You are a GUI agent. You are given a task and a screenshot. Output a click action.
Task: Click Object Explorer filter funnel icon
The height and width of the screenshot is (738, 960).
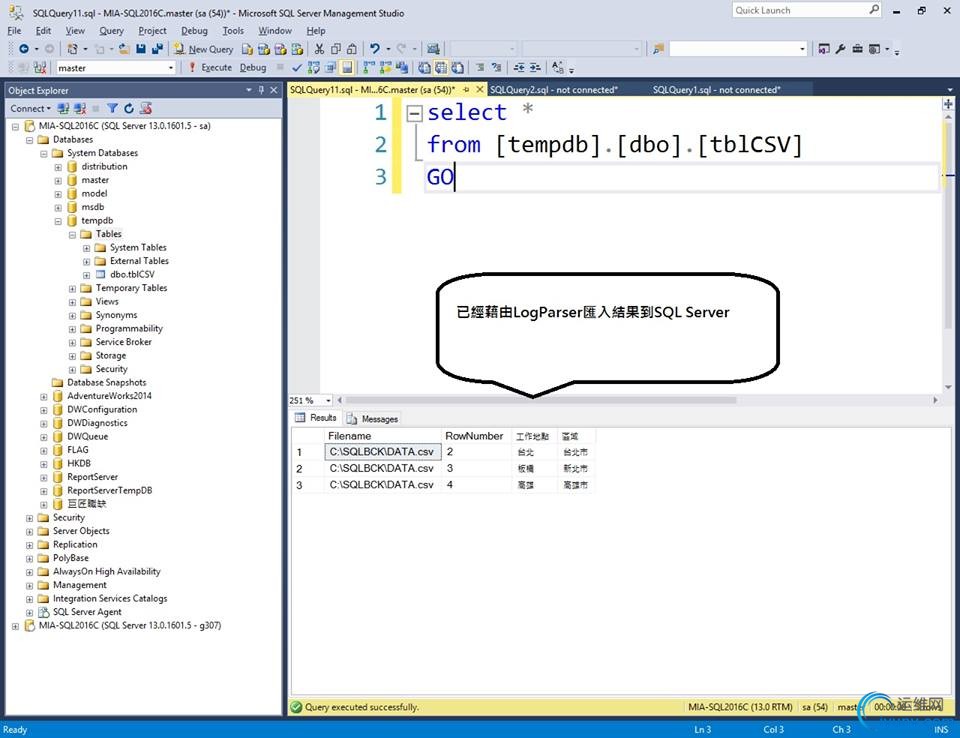click(x=113, y=108)
